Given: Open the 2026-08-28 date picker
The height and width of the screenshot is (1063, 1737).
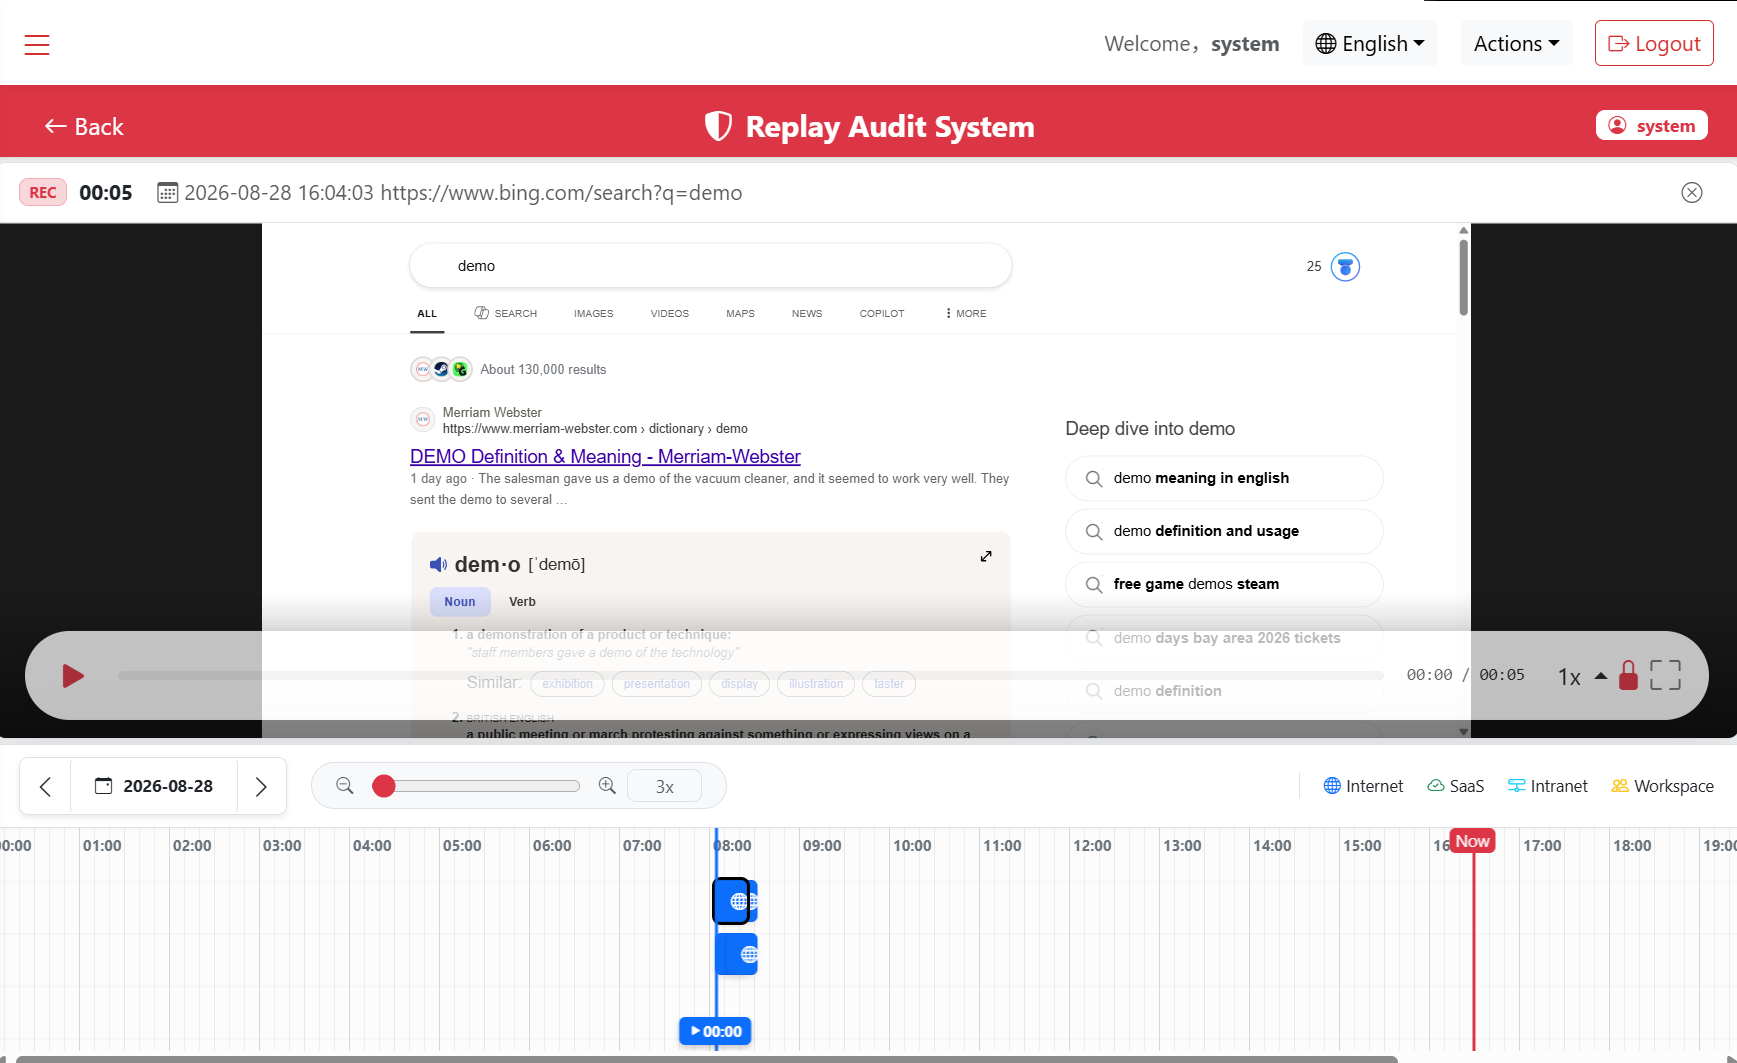Looking at the screenshot, I should [154, 787].
